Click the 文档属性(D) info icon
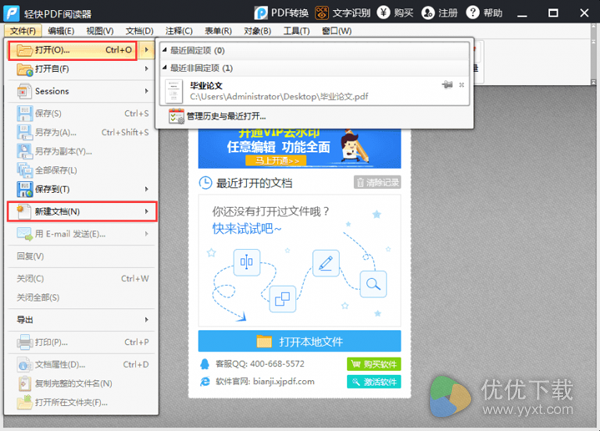The width and height of the screenshot is (600, 431). pyautogui.click(x=24, y=364)
